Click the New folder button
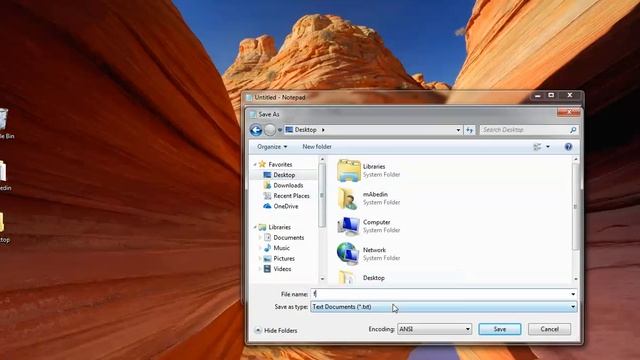Screen dimensions: 640x360 point(317,147)
